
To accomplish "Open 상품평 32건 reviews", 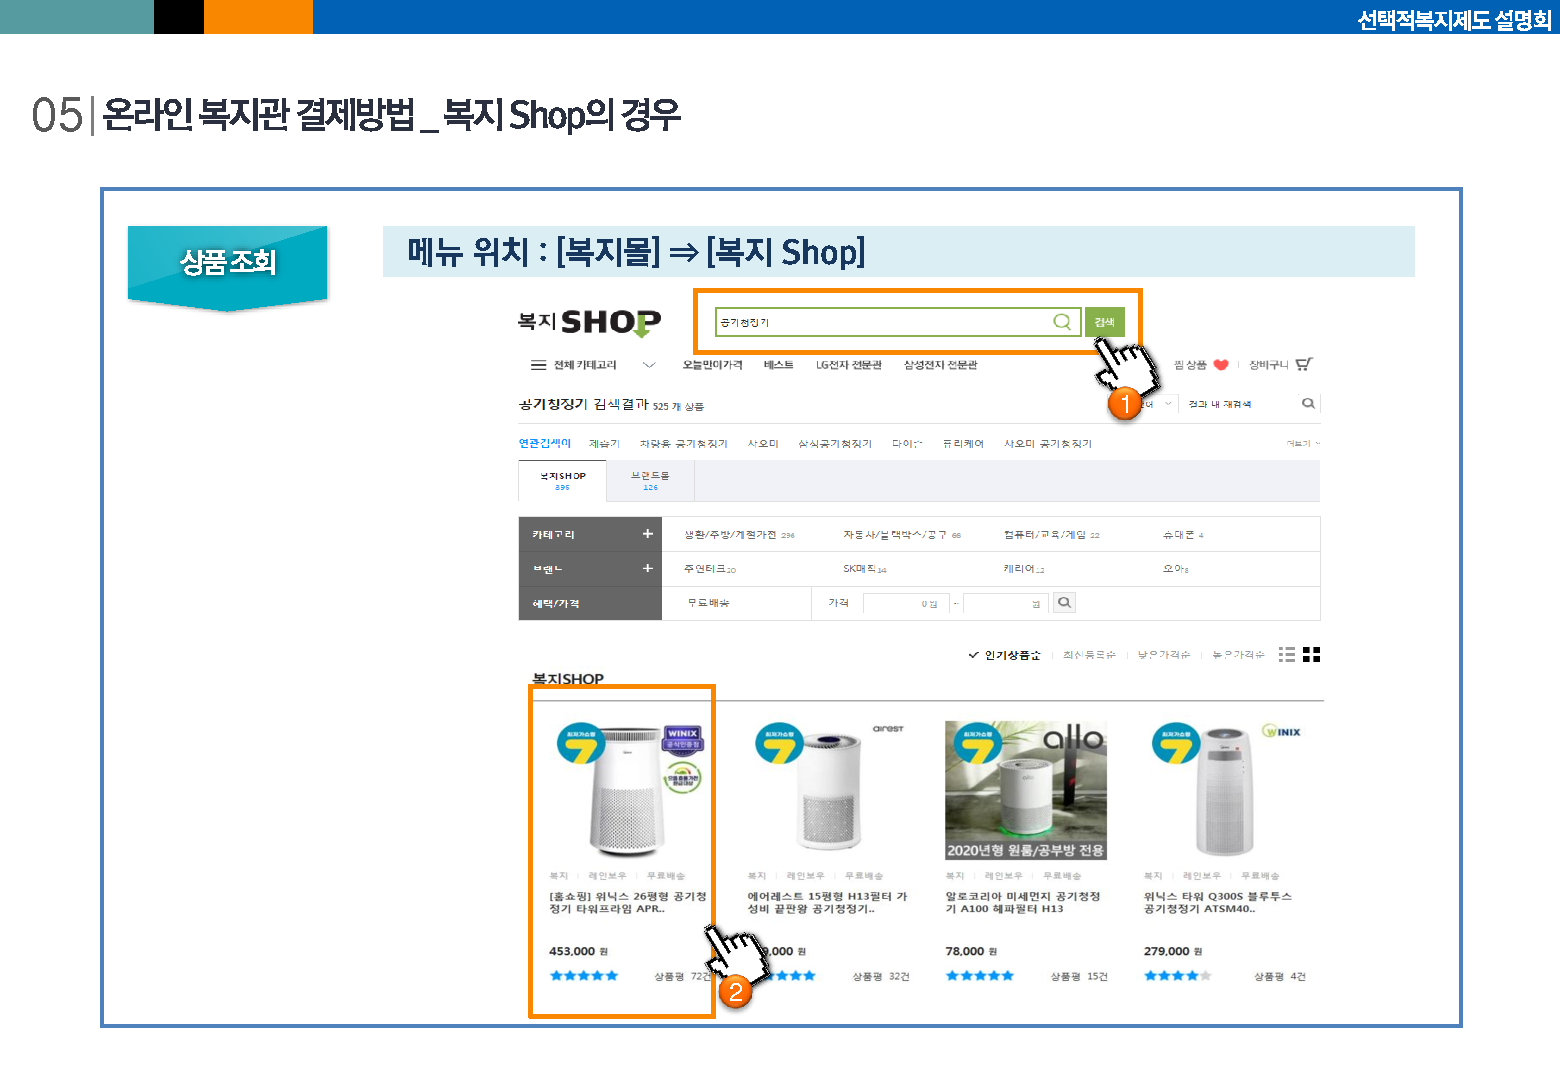I will point(881,976).
